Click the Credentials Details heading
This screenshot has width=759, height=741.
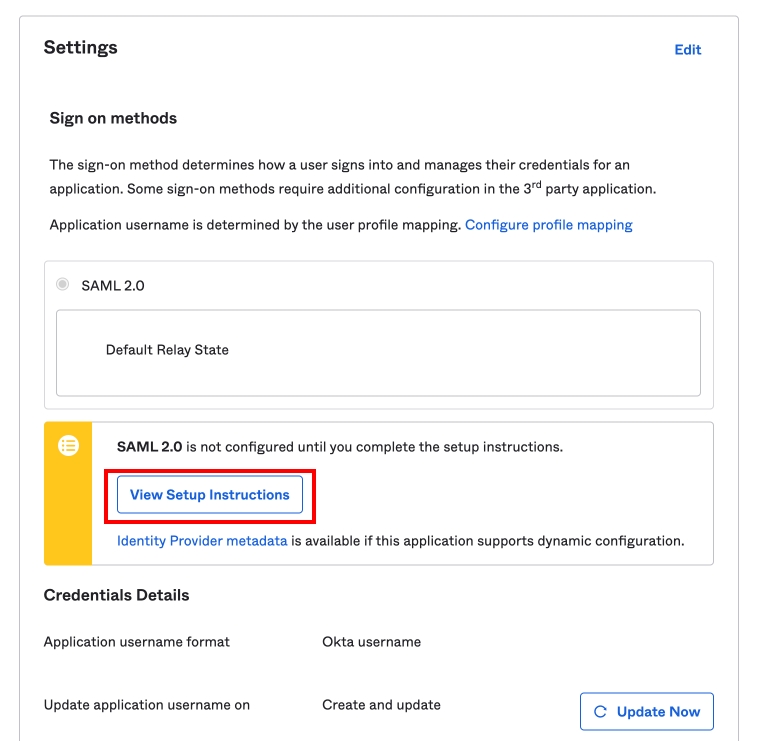[x=116, y=595]
